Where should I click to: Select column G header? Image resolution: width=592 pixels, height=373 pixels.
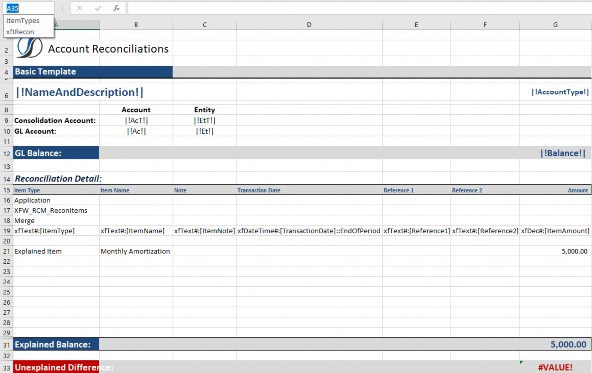(555, 25)
